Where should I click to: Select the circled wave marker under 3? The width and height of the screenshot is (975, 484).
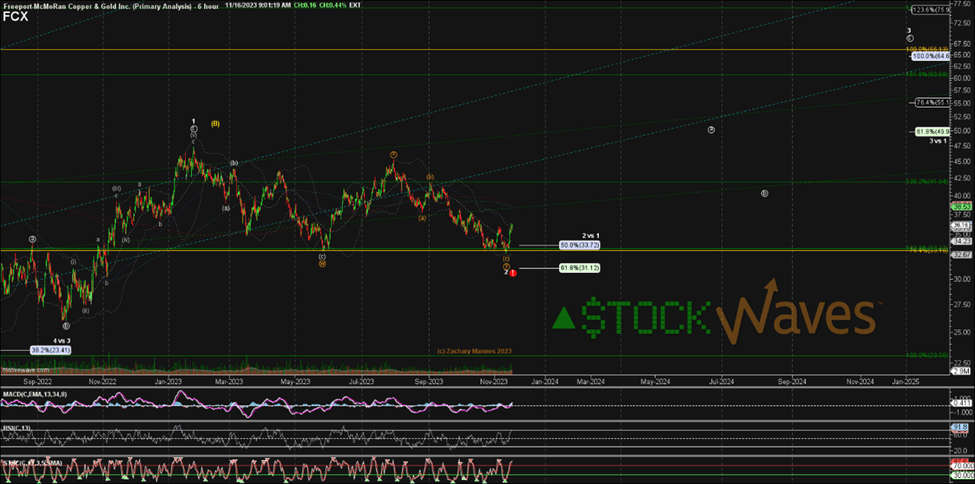(x=910, y=38)
